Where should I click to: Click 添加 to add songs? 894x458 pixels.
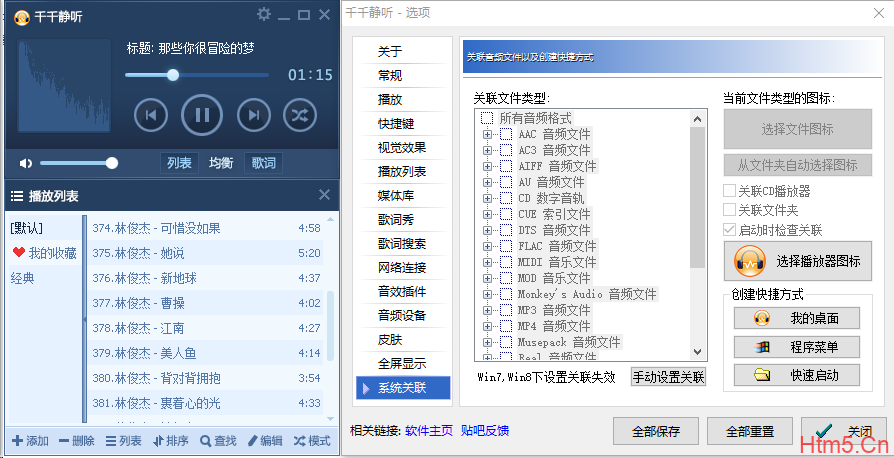30,441
